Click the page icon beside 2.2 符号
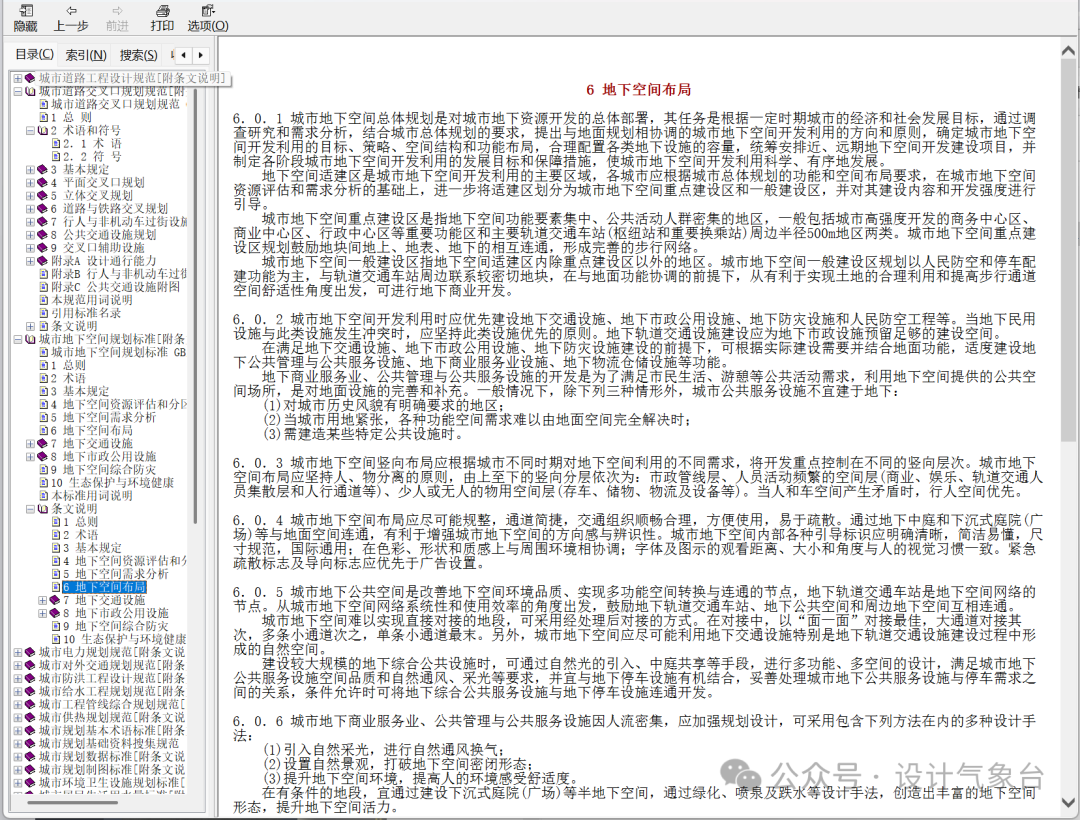Viewport: 1080px width, 820px height. (x=56, y=157)
